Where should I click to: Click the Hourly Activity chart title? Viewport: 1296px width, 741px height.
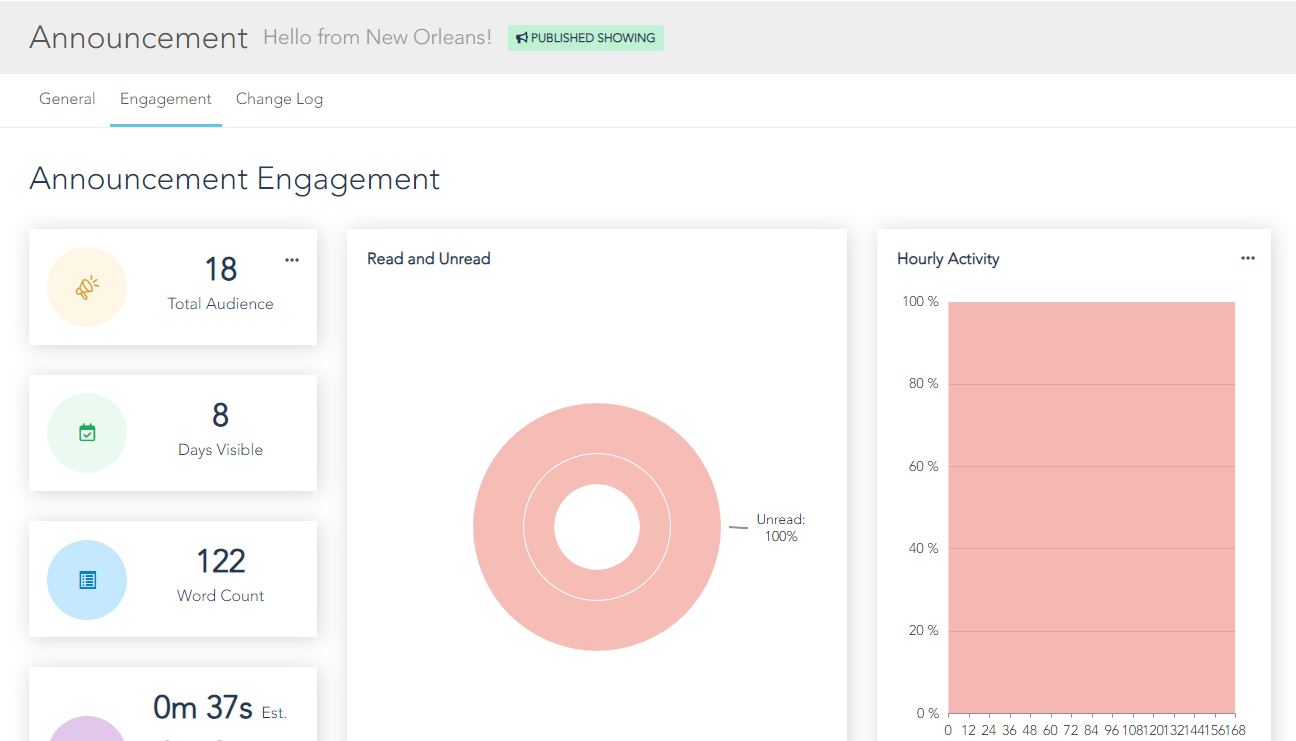point(948,259)
